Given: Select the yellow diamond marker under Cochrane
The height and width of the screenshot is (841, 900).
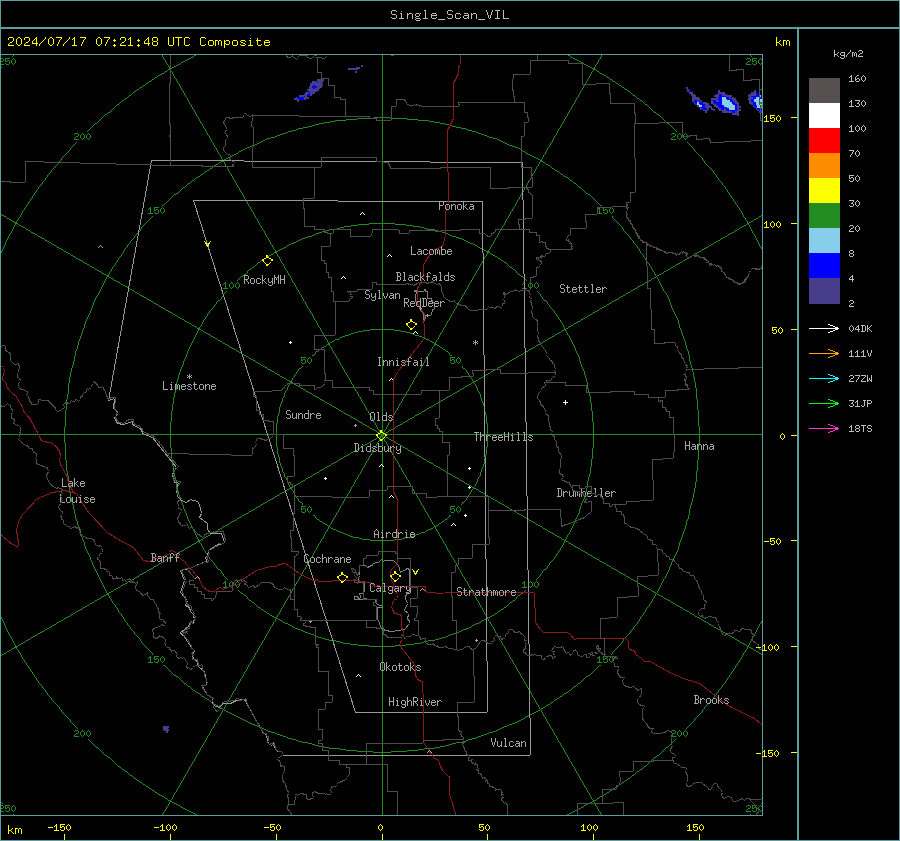Looking at the screenshot, I should [342, 578].
